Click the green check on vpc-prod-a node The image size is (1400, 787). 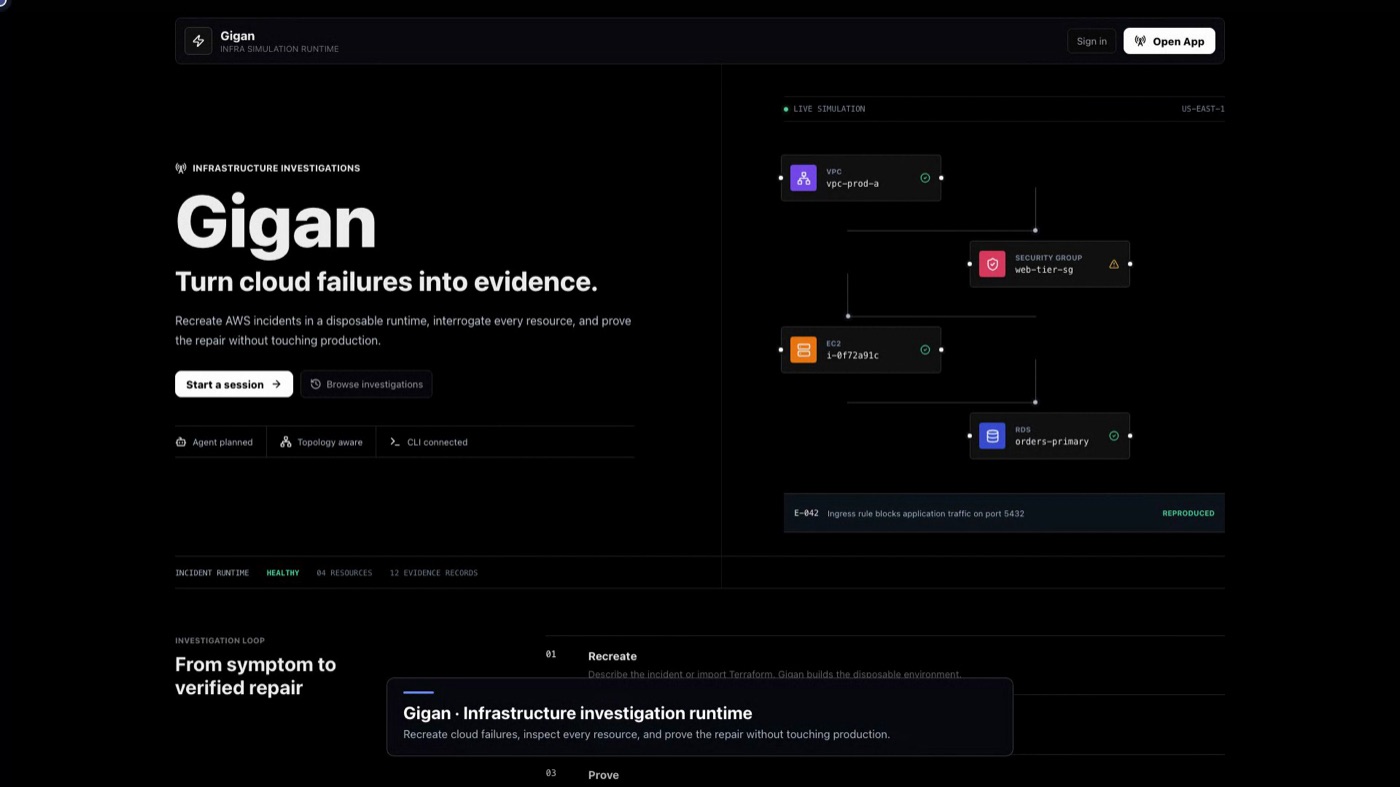[925, 178]
